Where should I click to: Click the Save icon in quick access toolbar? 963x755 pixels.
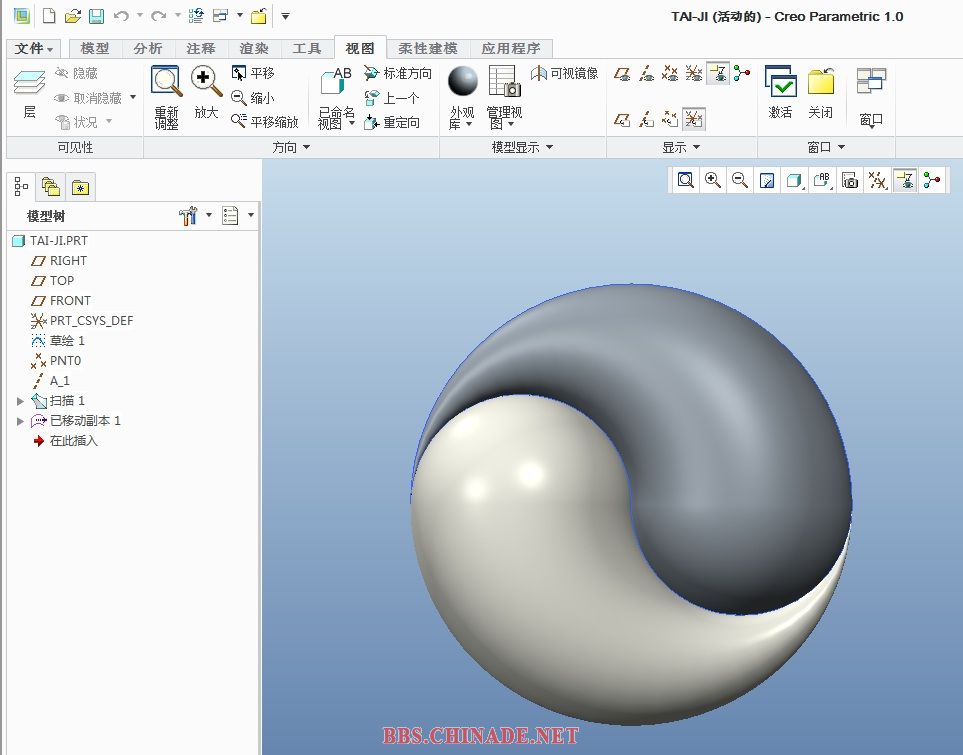coord(96,16)
